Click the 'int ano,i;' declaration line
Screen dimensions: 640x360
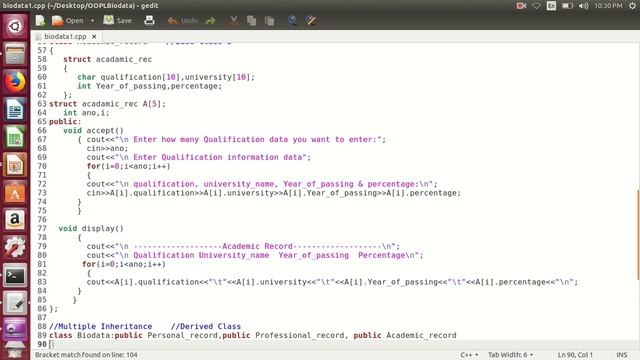tap(86, 113)
